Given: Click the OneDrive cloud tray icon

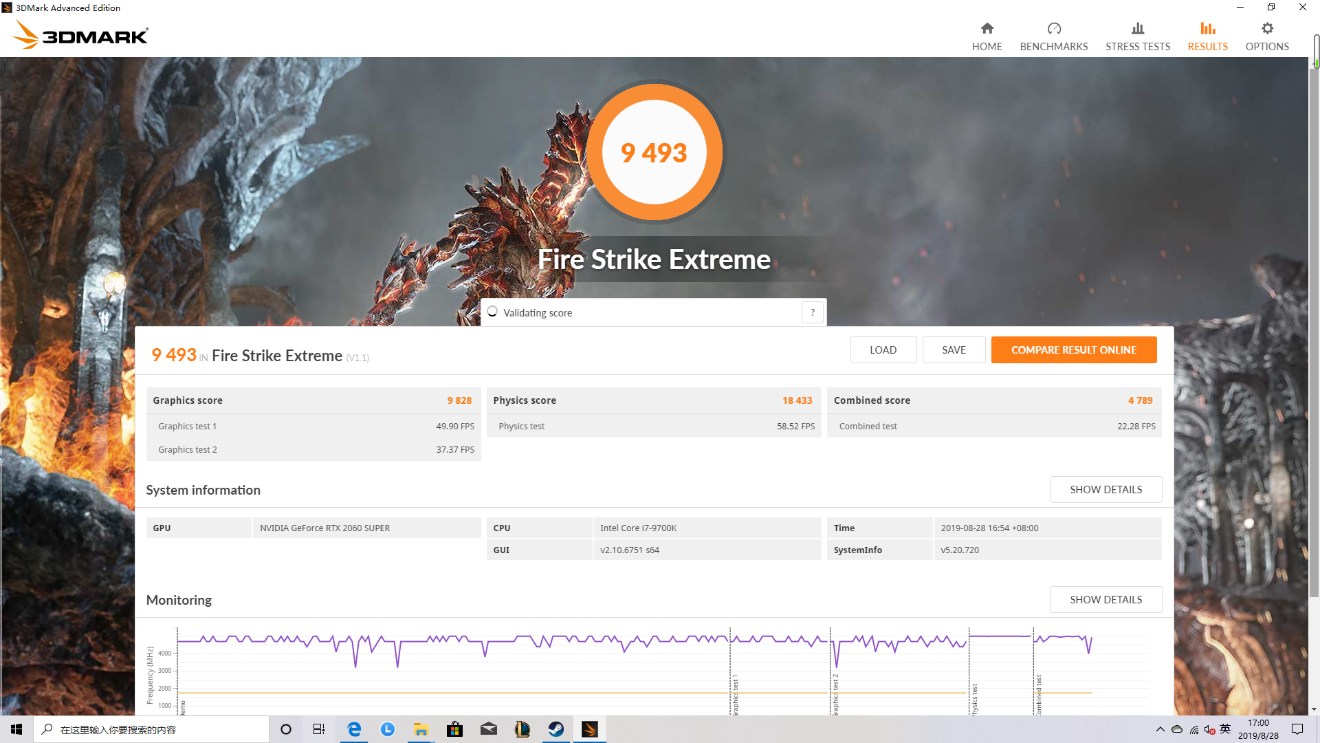Looking at the screenshot, I should [1177, 729].
